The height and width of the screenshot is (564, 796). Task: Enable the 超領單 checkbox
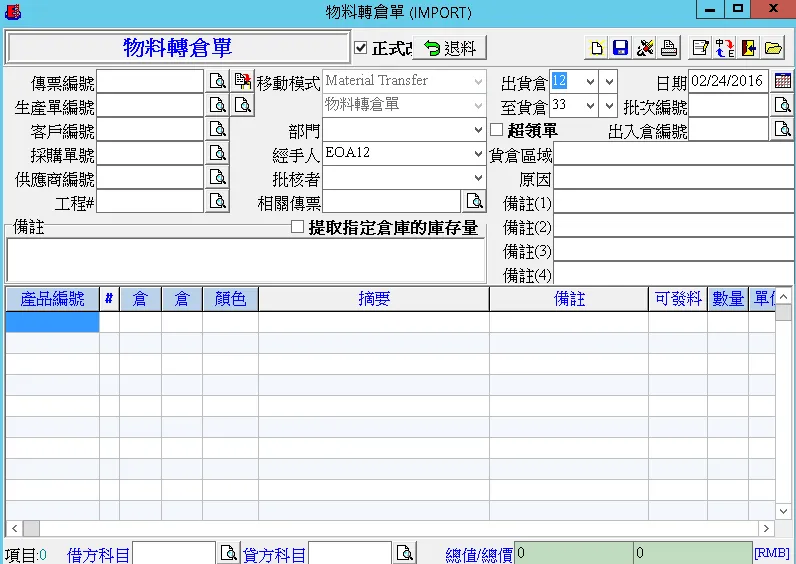[496, 130]
